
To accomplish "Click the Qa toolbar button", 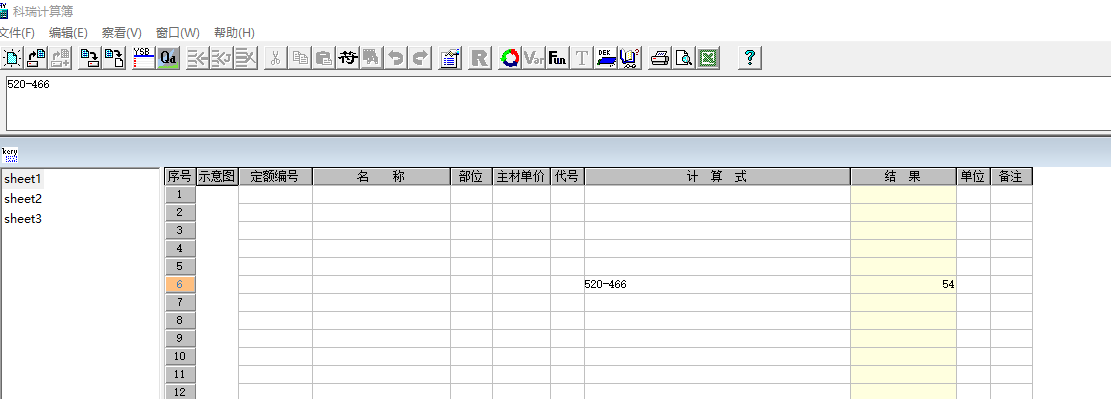I will click(168, 57).
